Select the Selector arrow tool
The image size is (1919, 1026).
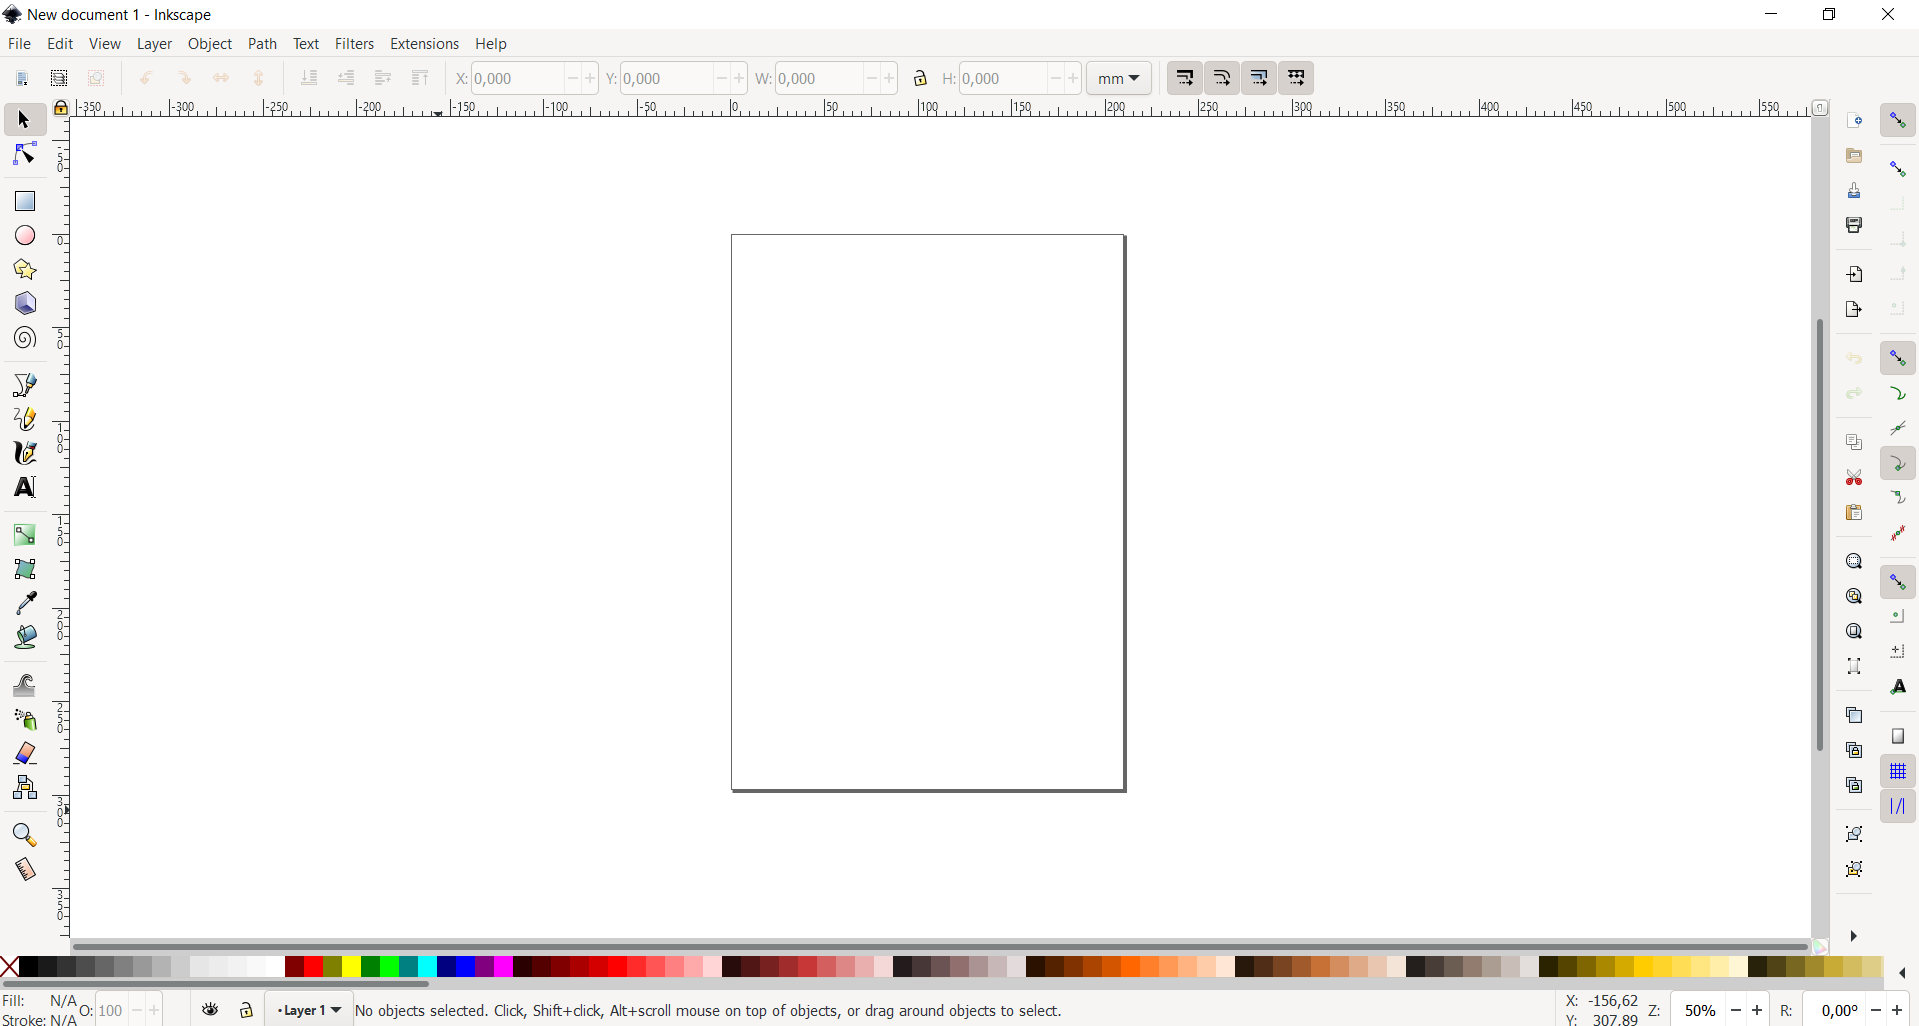[24, 120]
